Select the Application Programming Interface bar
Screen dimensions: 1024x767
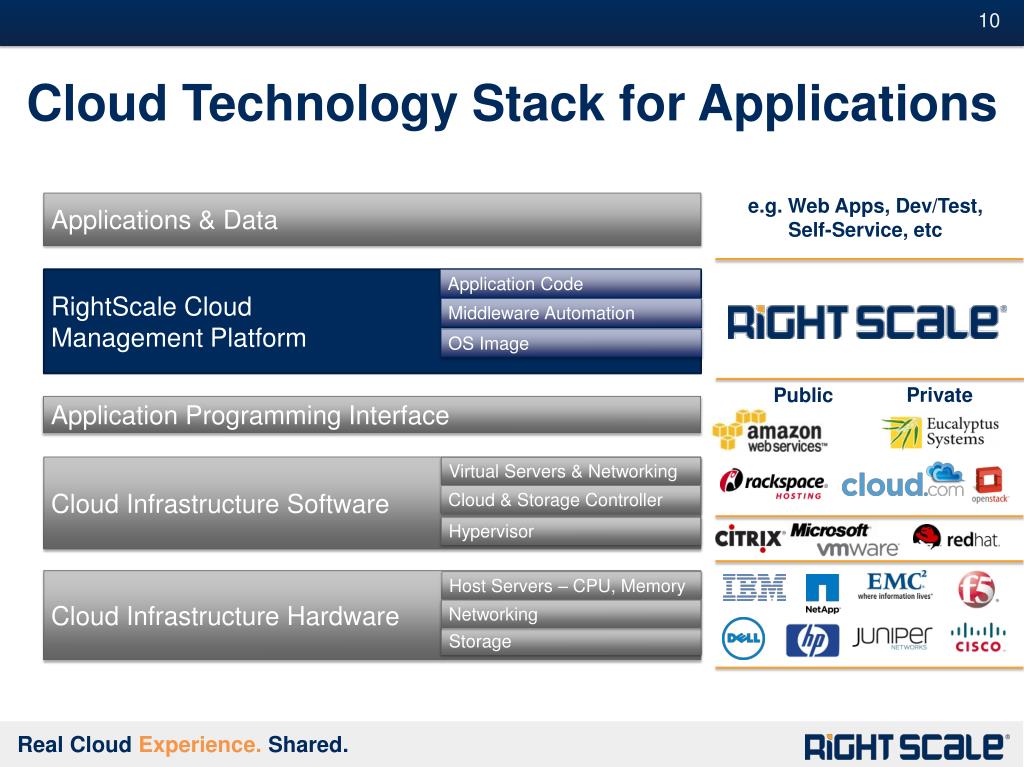[x=372, y=415]
